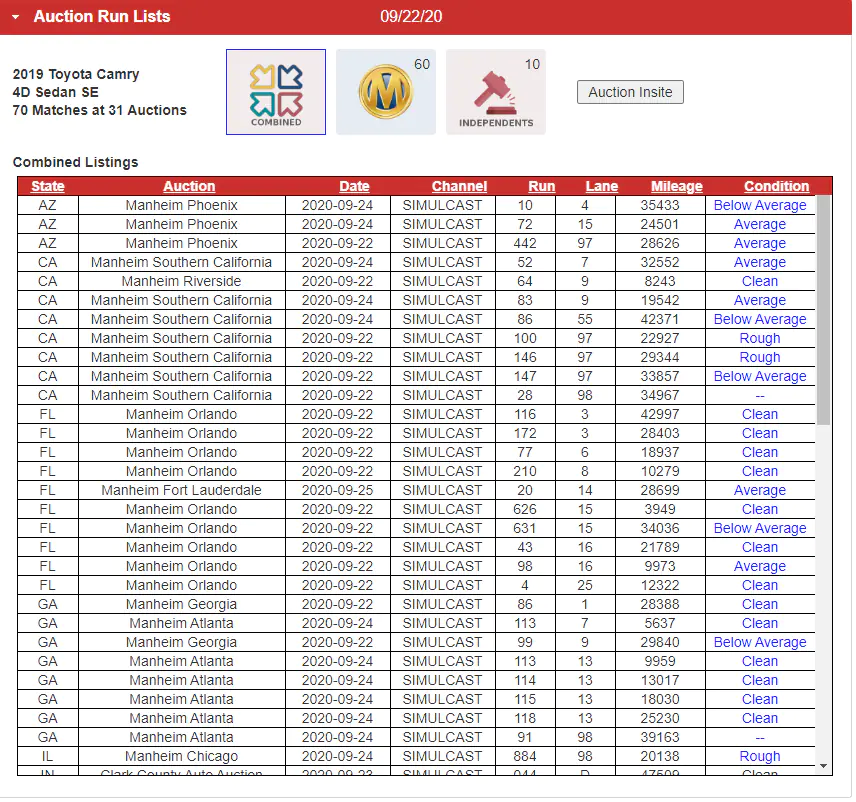This screenshot has height=802, width=856.
Task: Click mileage value 8243
Action: 662,282
